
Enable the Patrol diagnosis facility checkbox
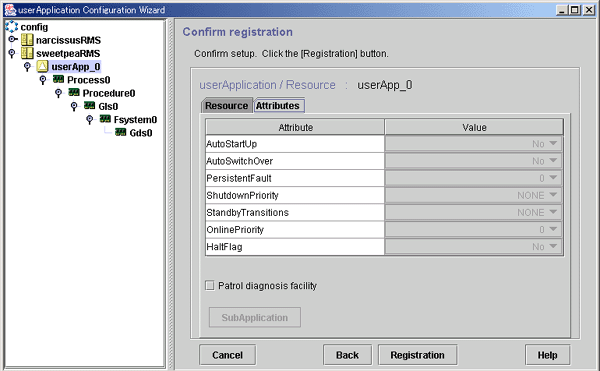210,285
